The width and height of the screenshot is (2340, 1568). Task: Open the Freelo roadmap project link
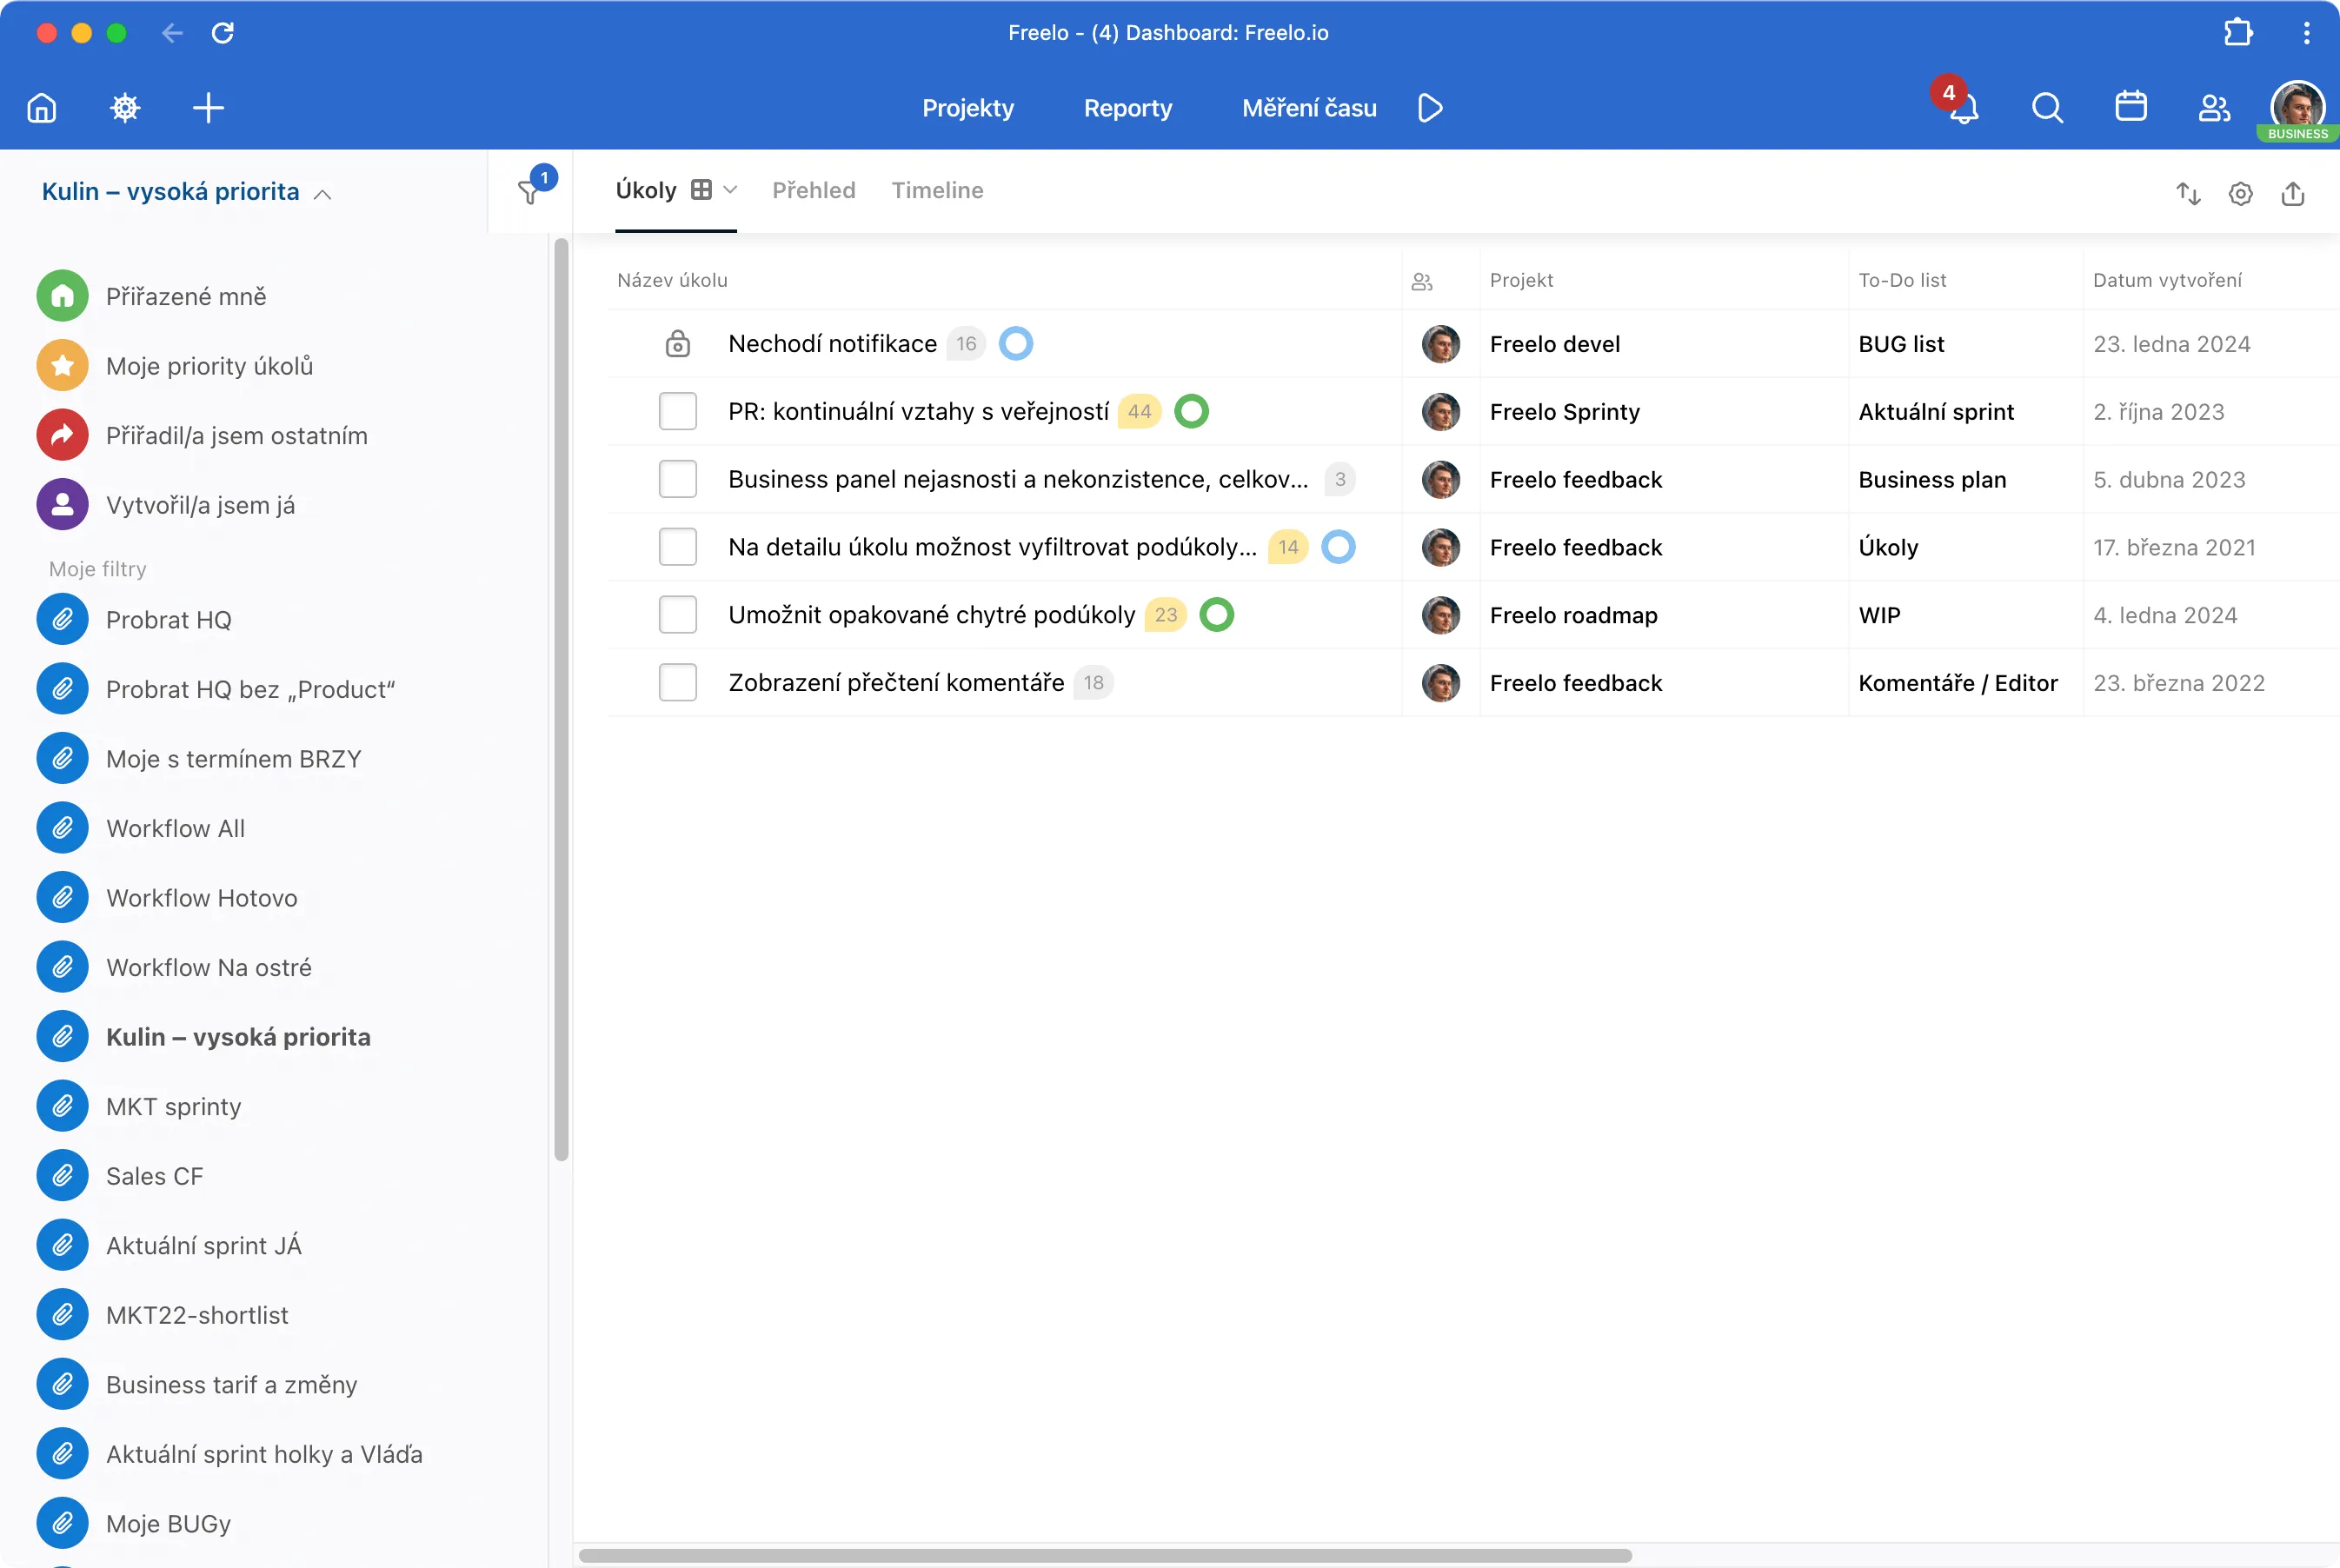point(1573,615)
